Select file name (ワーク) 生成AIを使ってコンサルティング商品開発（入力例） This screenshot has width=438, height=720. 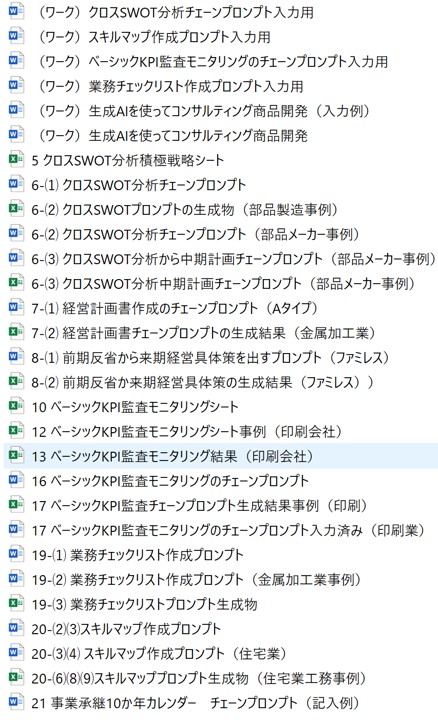click(x=204, y=111)
